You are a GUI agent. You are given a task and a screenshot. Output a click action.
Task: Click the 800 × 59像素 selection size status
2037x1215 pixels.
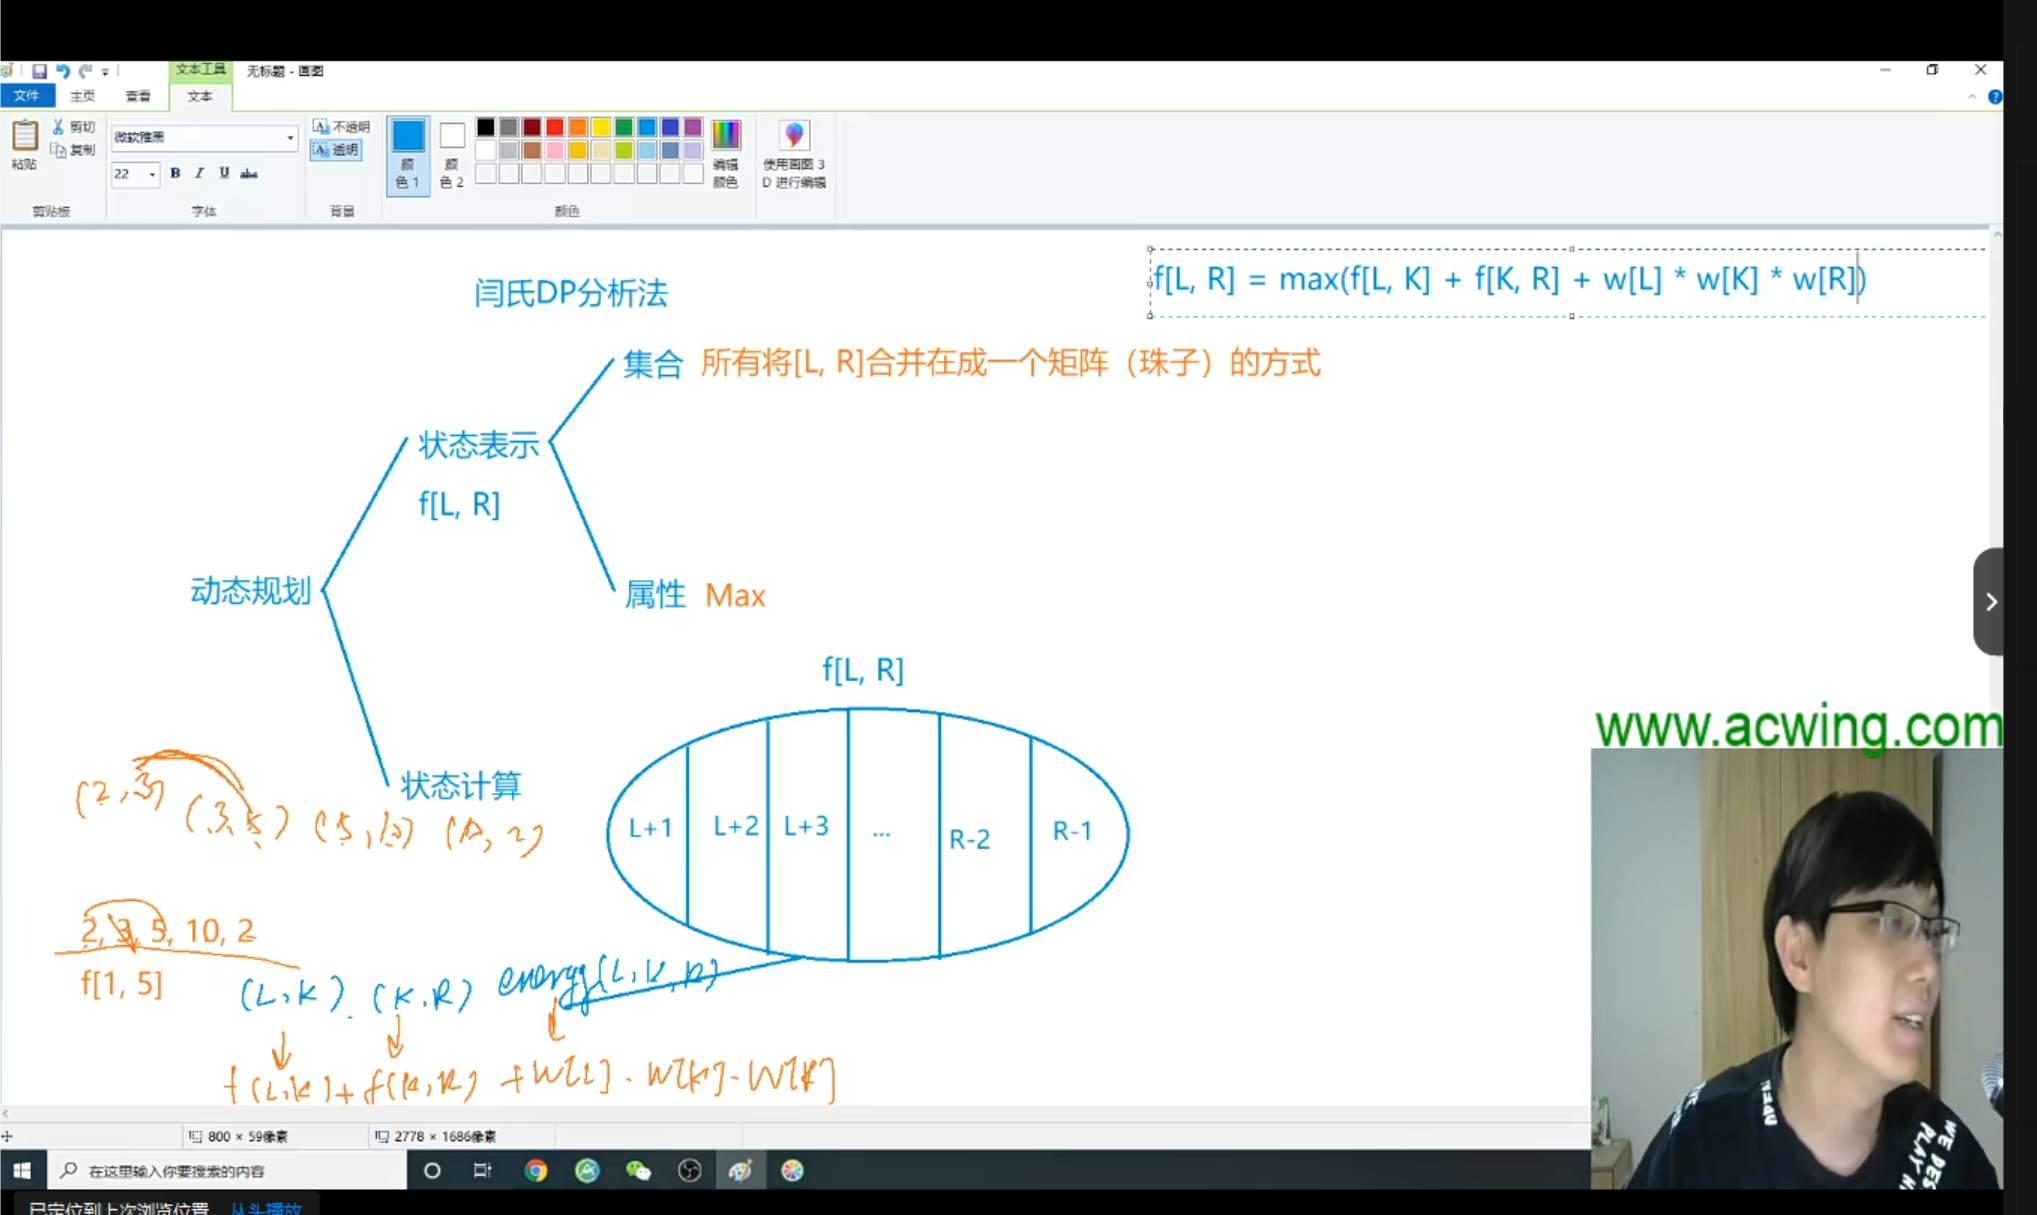click(239, 1136)
